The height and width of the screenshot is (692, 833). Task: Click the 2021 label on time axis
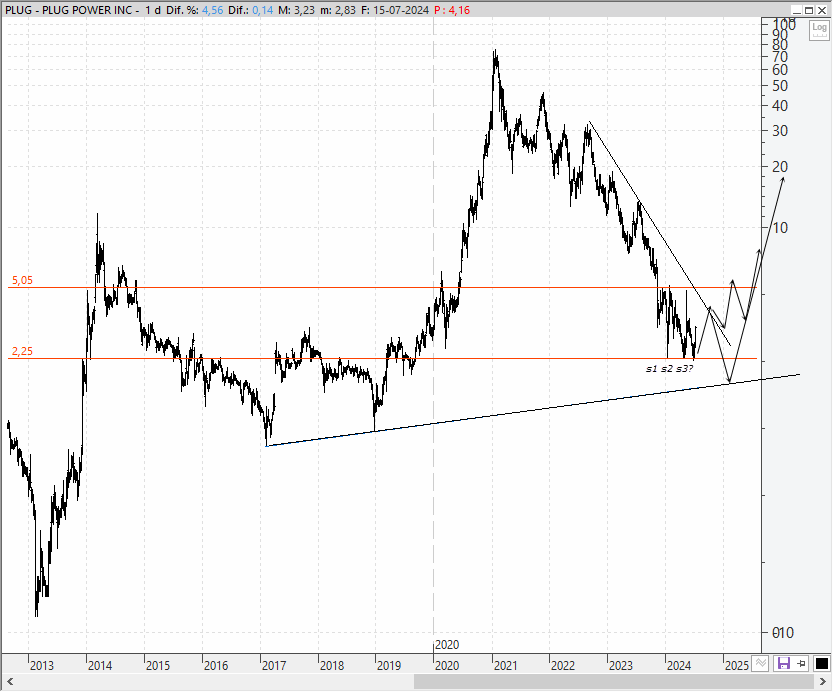coord(505,665)
